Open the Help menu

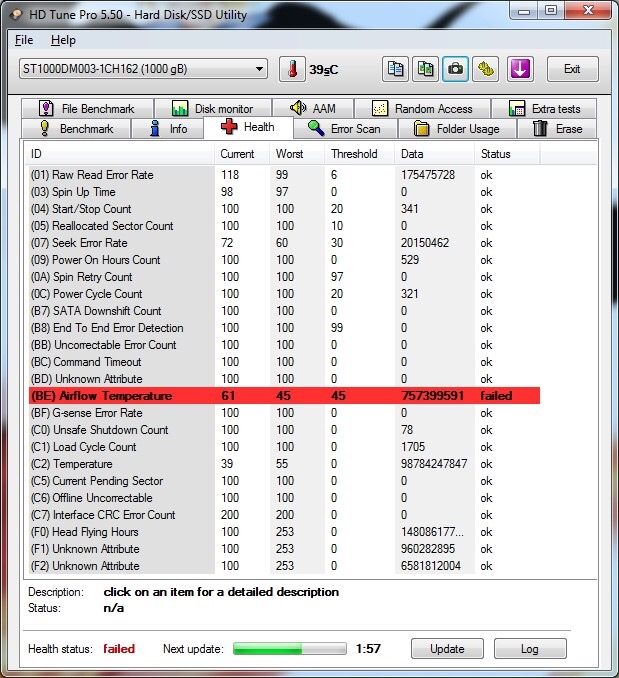63,40
